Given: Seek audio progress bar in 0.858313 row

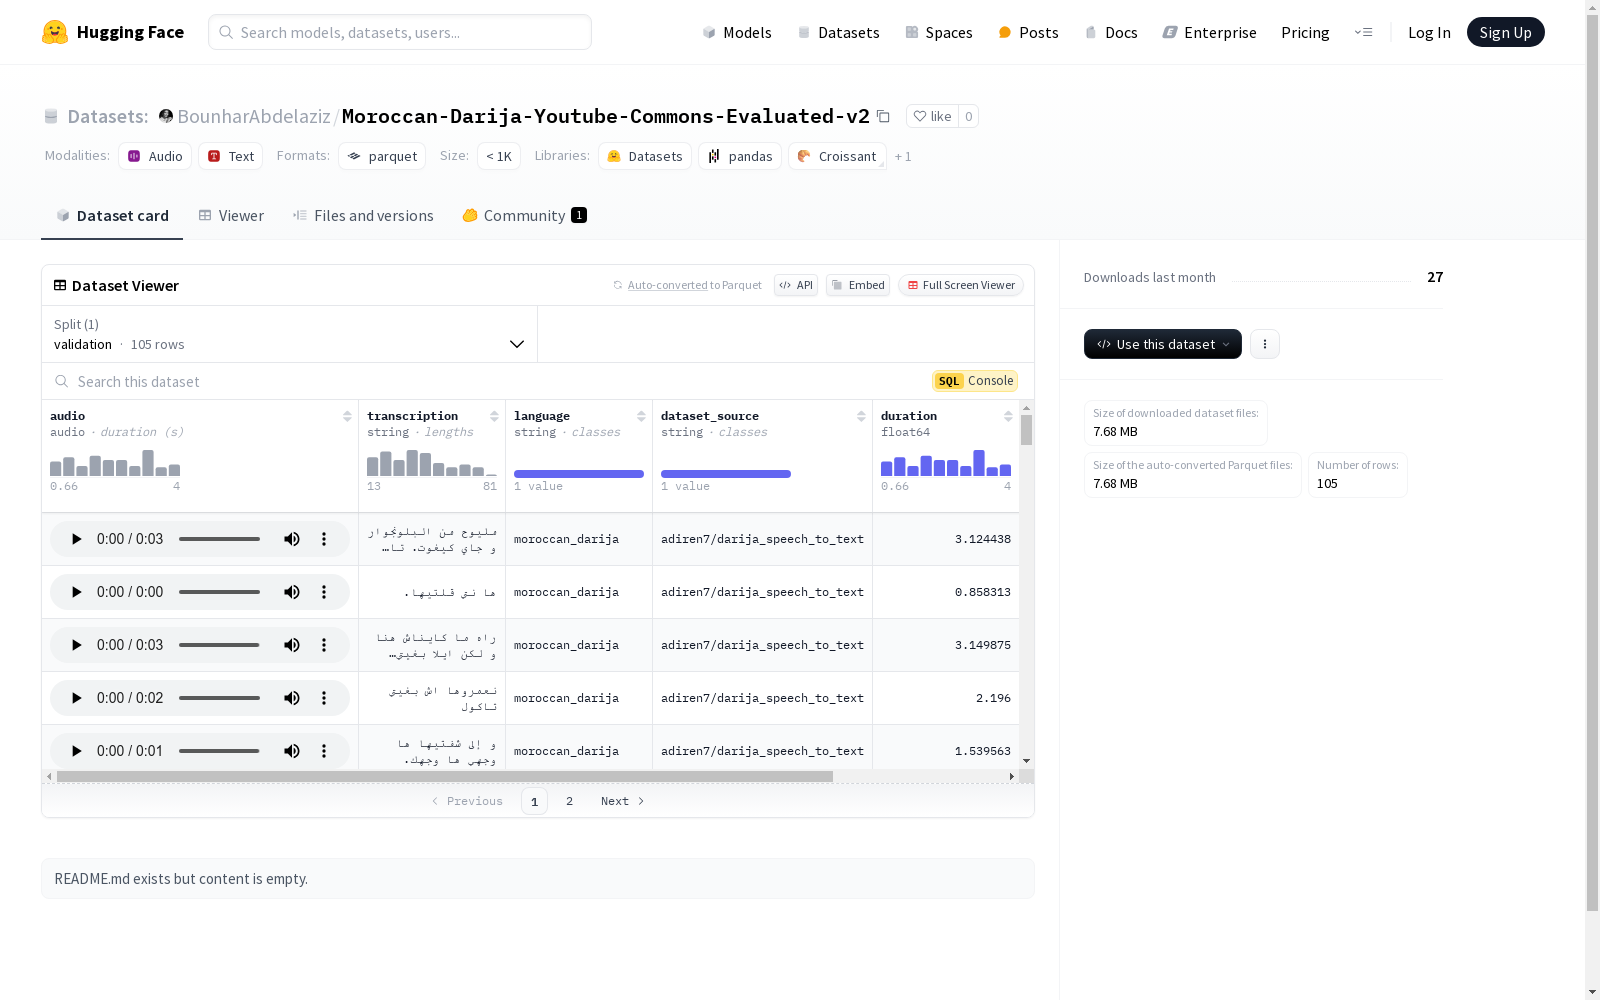Looking at the screenshot, I should tap(220, 592).
